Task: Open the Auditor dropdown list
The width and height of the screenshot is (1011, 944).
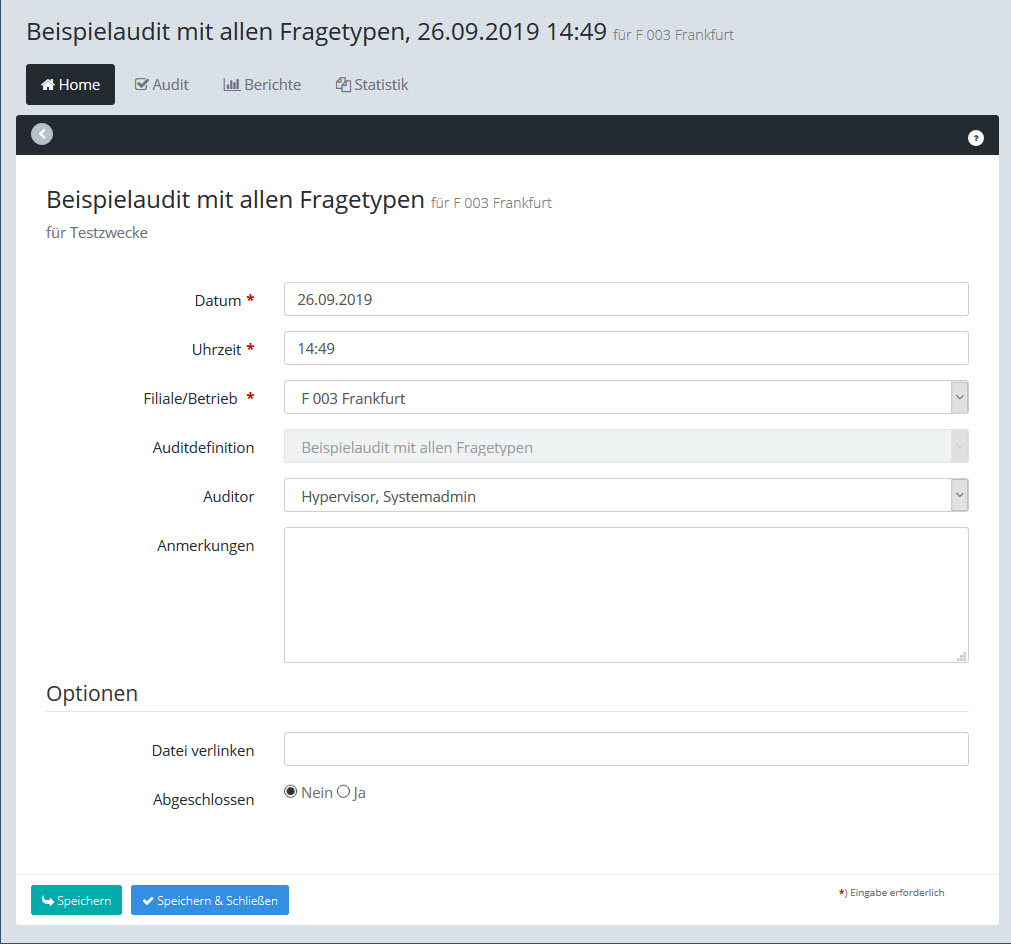Action: click(959, 495)
